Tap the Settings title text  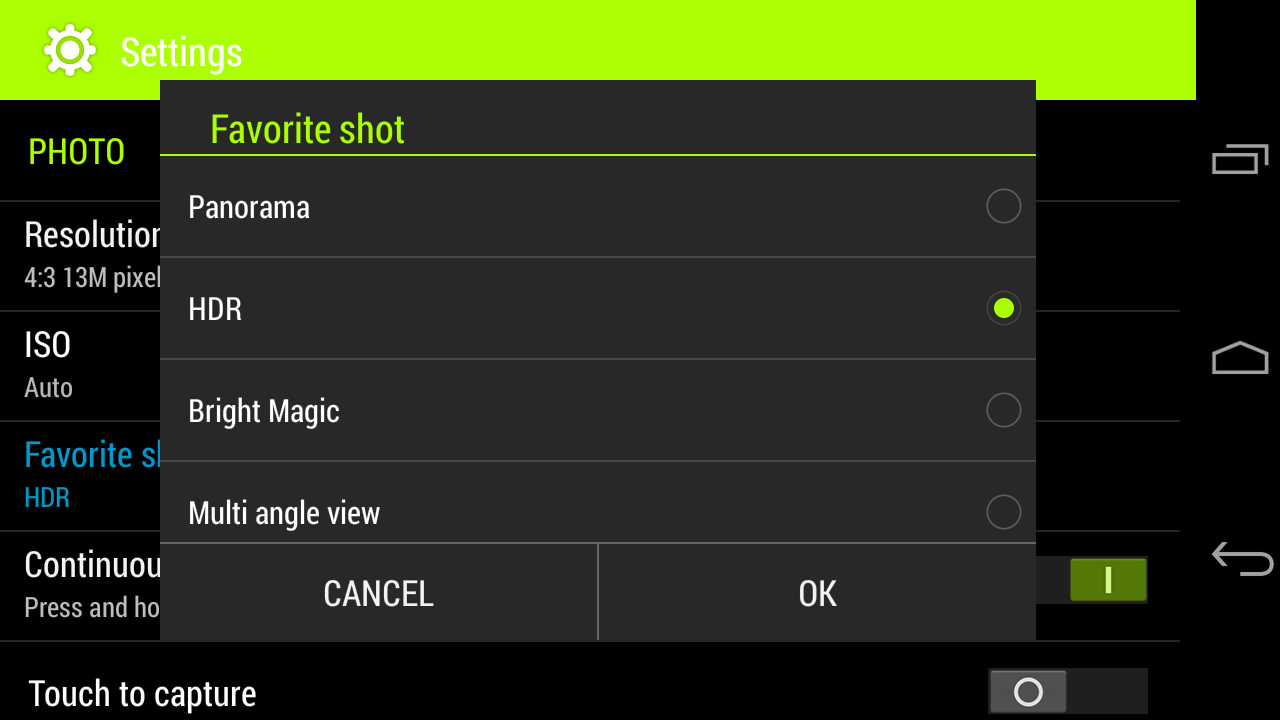pos(181,52)
